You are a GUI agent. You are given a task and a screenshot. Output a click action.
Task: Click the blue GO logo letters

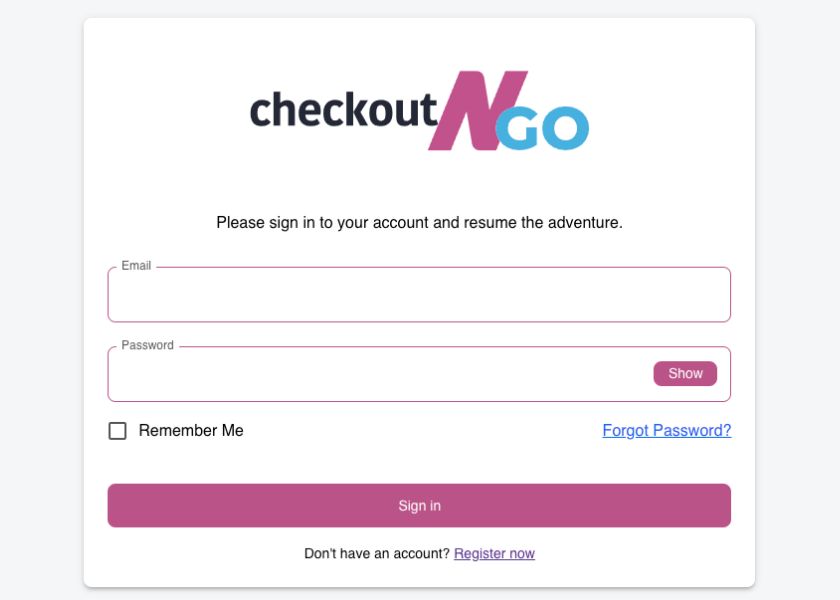(543, 129)
